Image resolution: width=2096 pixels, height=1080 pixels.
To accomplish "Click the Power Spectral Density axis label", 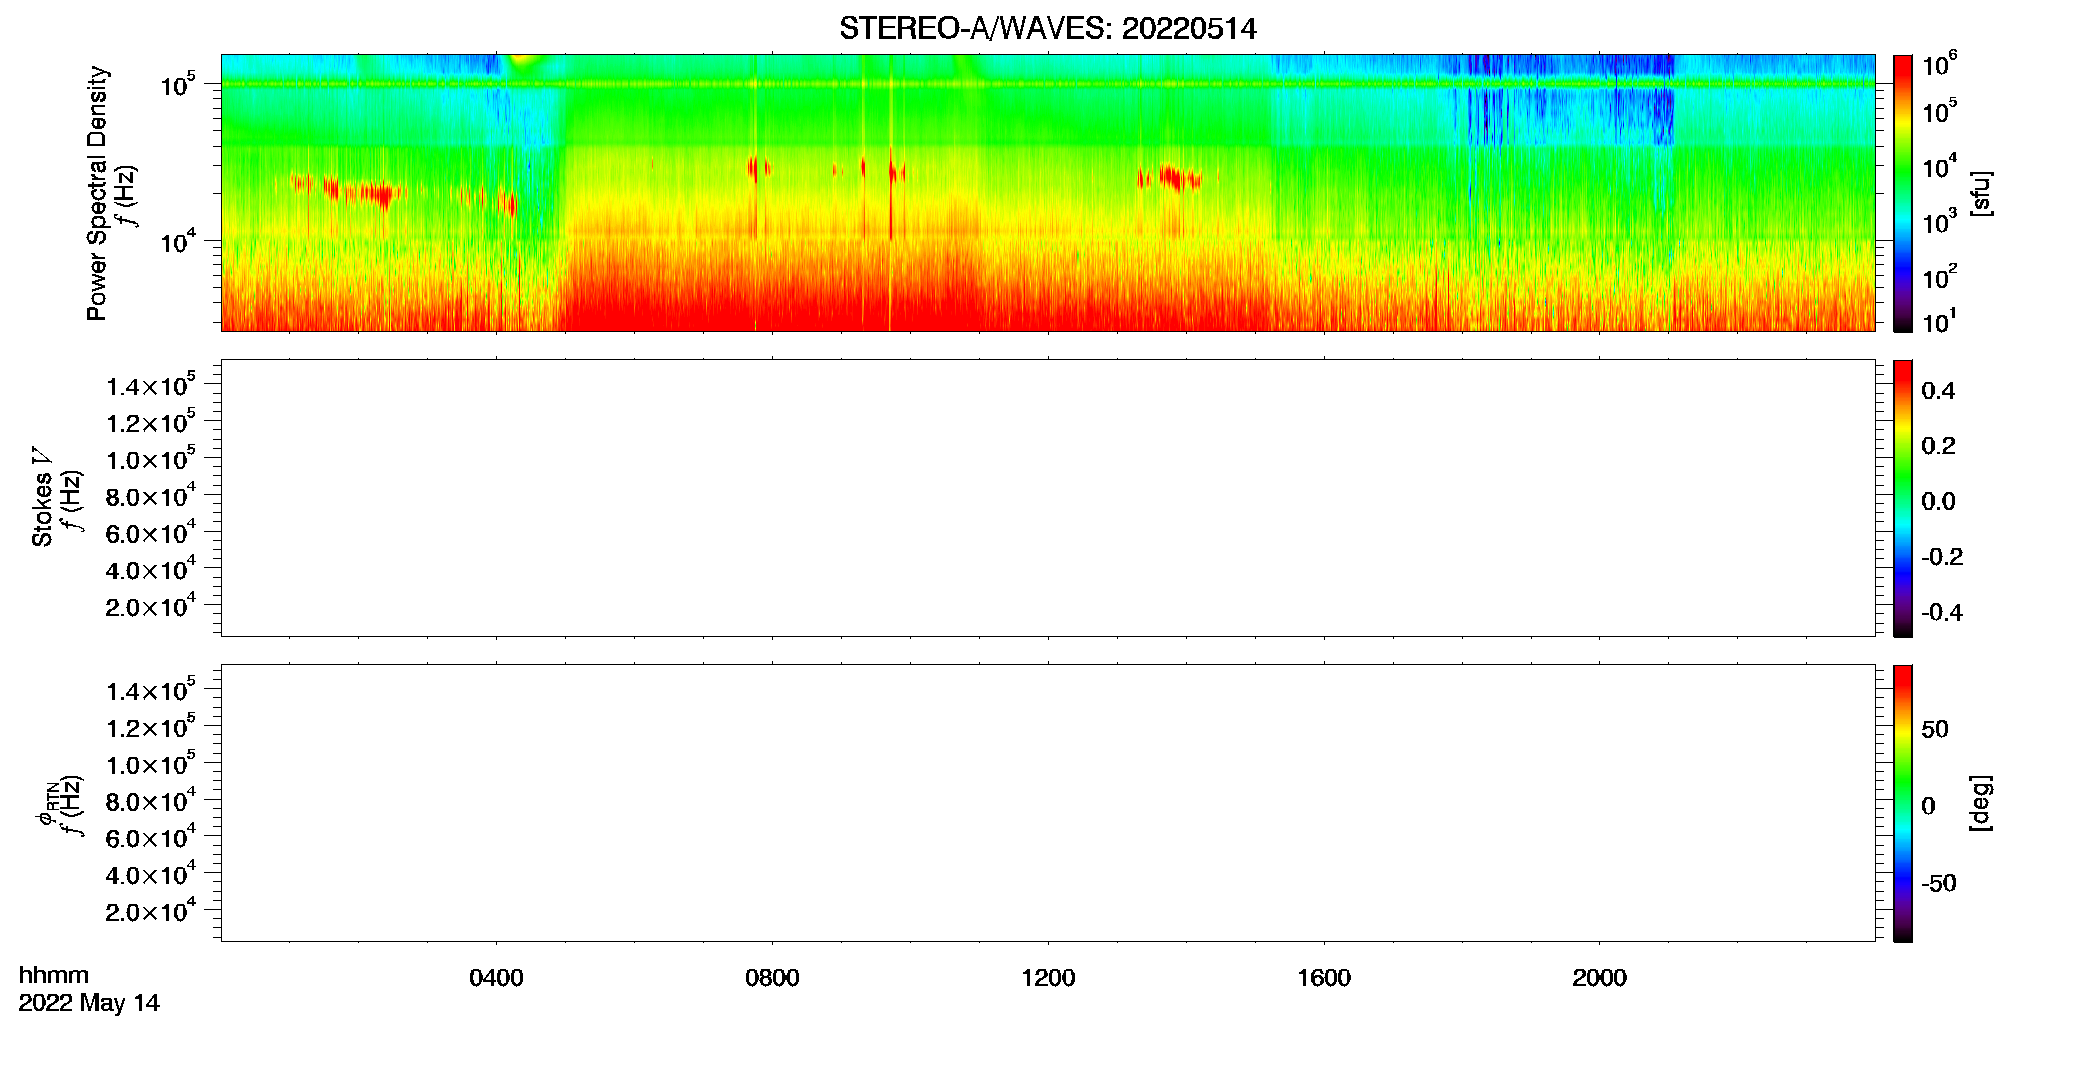I will click(x=97, y=193).
